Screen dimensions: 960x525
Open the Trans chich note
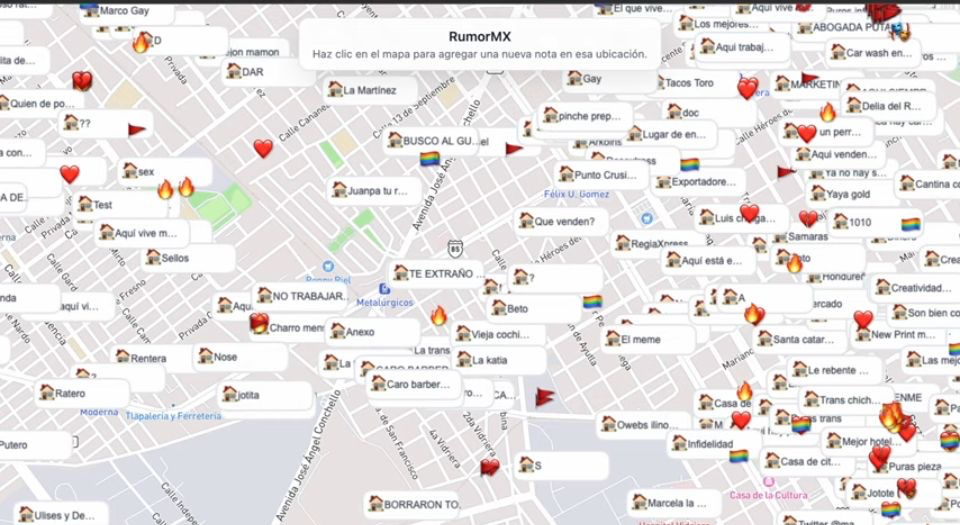point(845,400)
